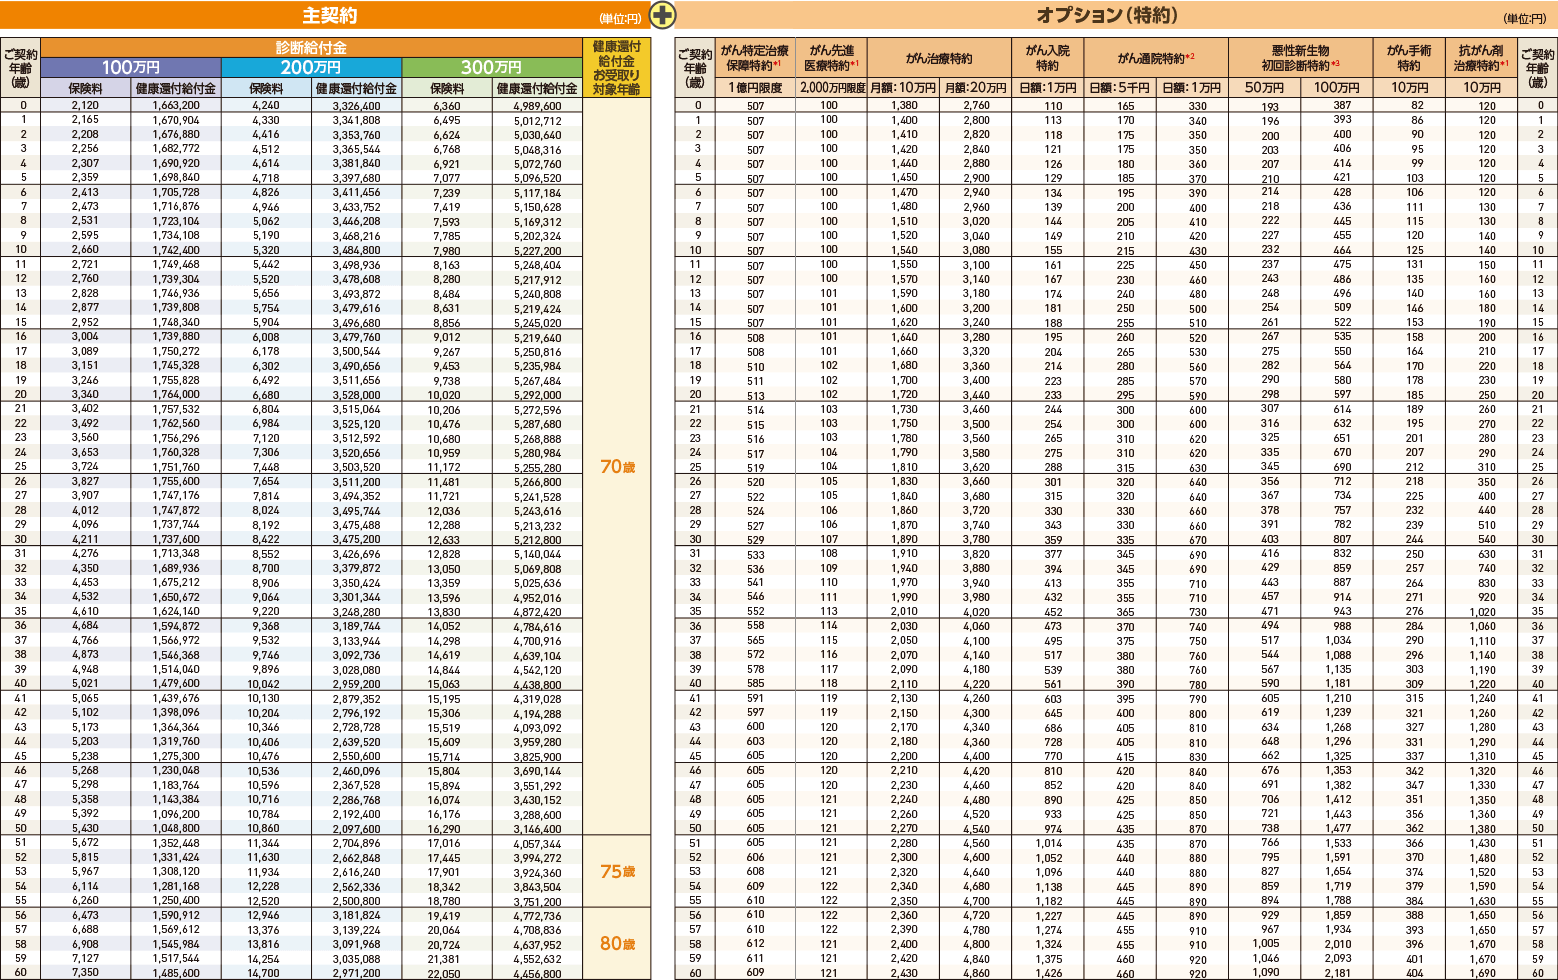Click the 抗がん剤治療特約 column header
1558x980 pixels.
click(x=1481, y=58)
